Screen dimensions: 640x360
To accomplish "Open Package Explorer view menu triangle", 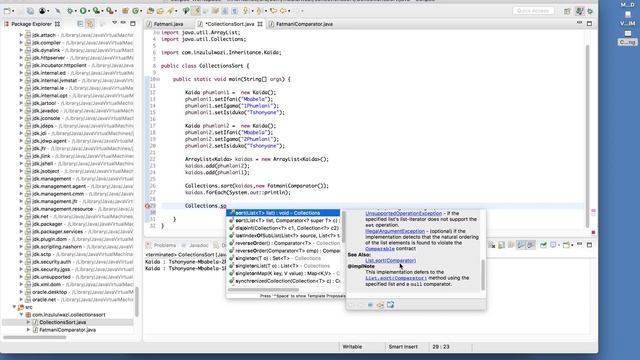I will 114,24.
